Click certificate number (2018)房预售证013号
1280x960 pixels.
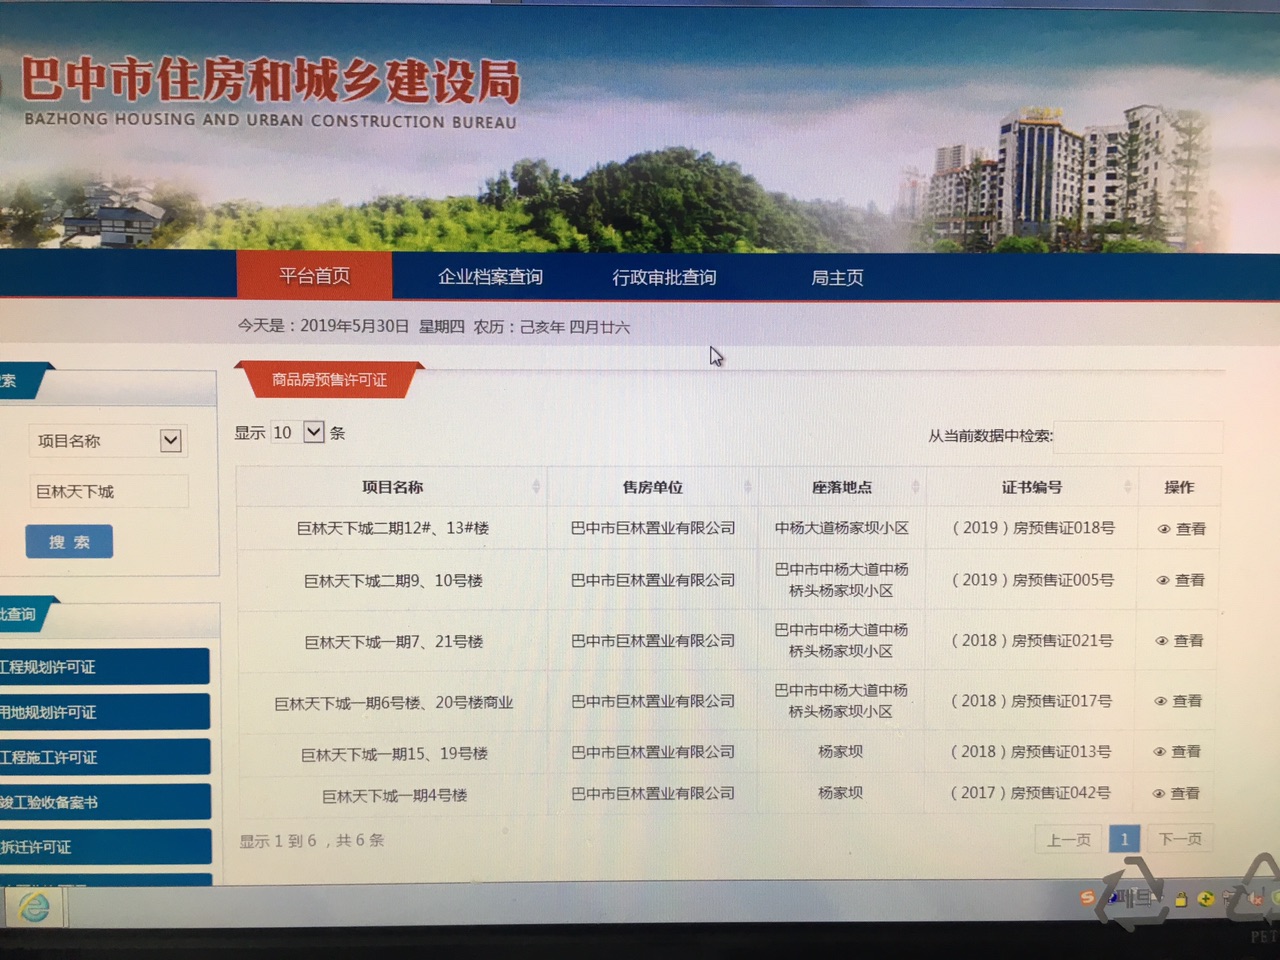[1029, 752]
